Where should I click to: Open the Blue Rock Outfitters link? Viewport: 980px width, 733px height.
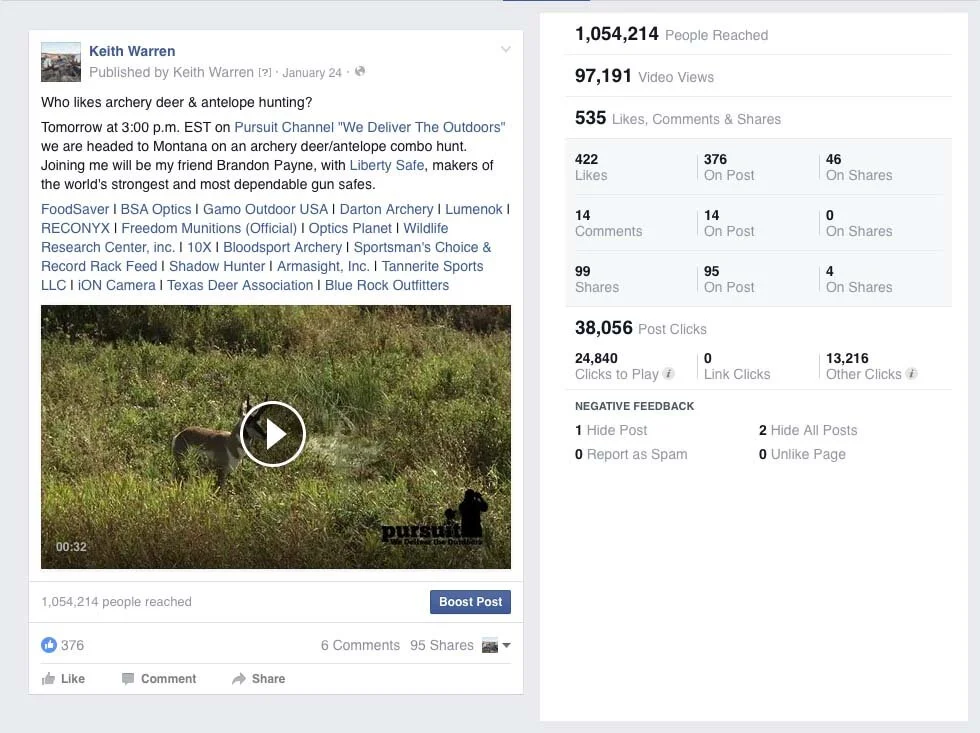(x=387, y=286)
